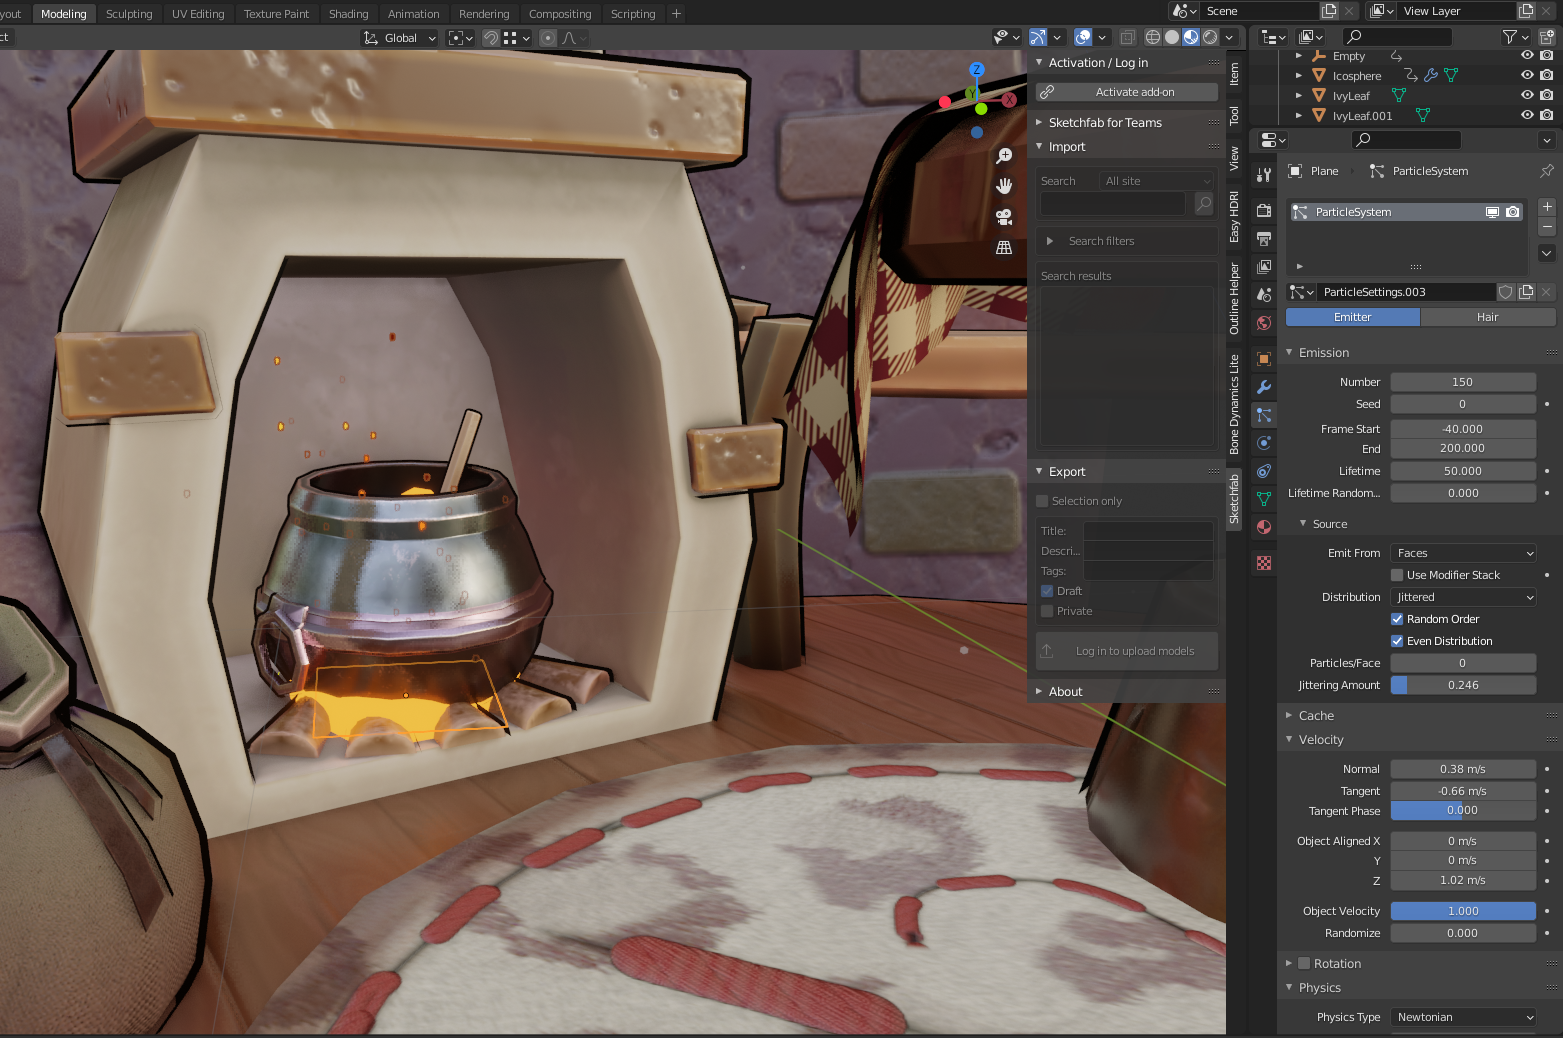Open the Render properties tab icon
This screenshot has width=1563, height=1038.
1264,211
